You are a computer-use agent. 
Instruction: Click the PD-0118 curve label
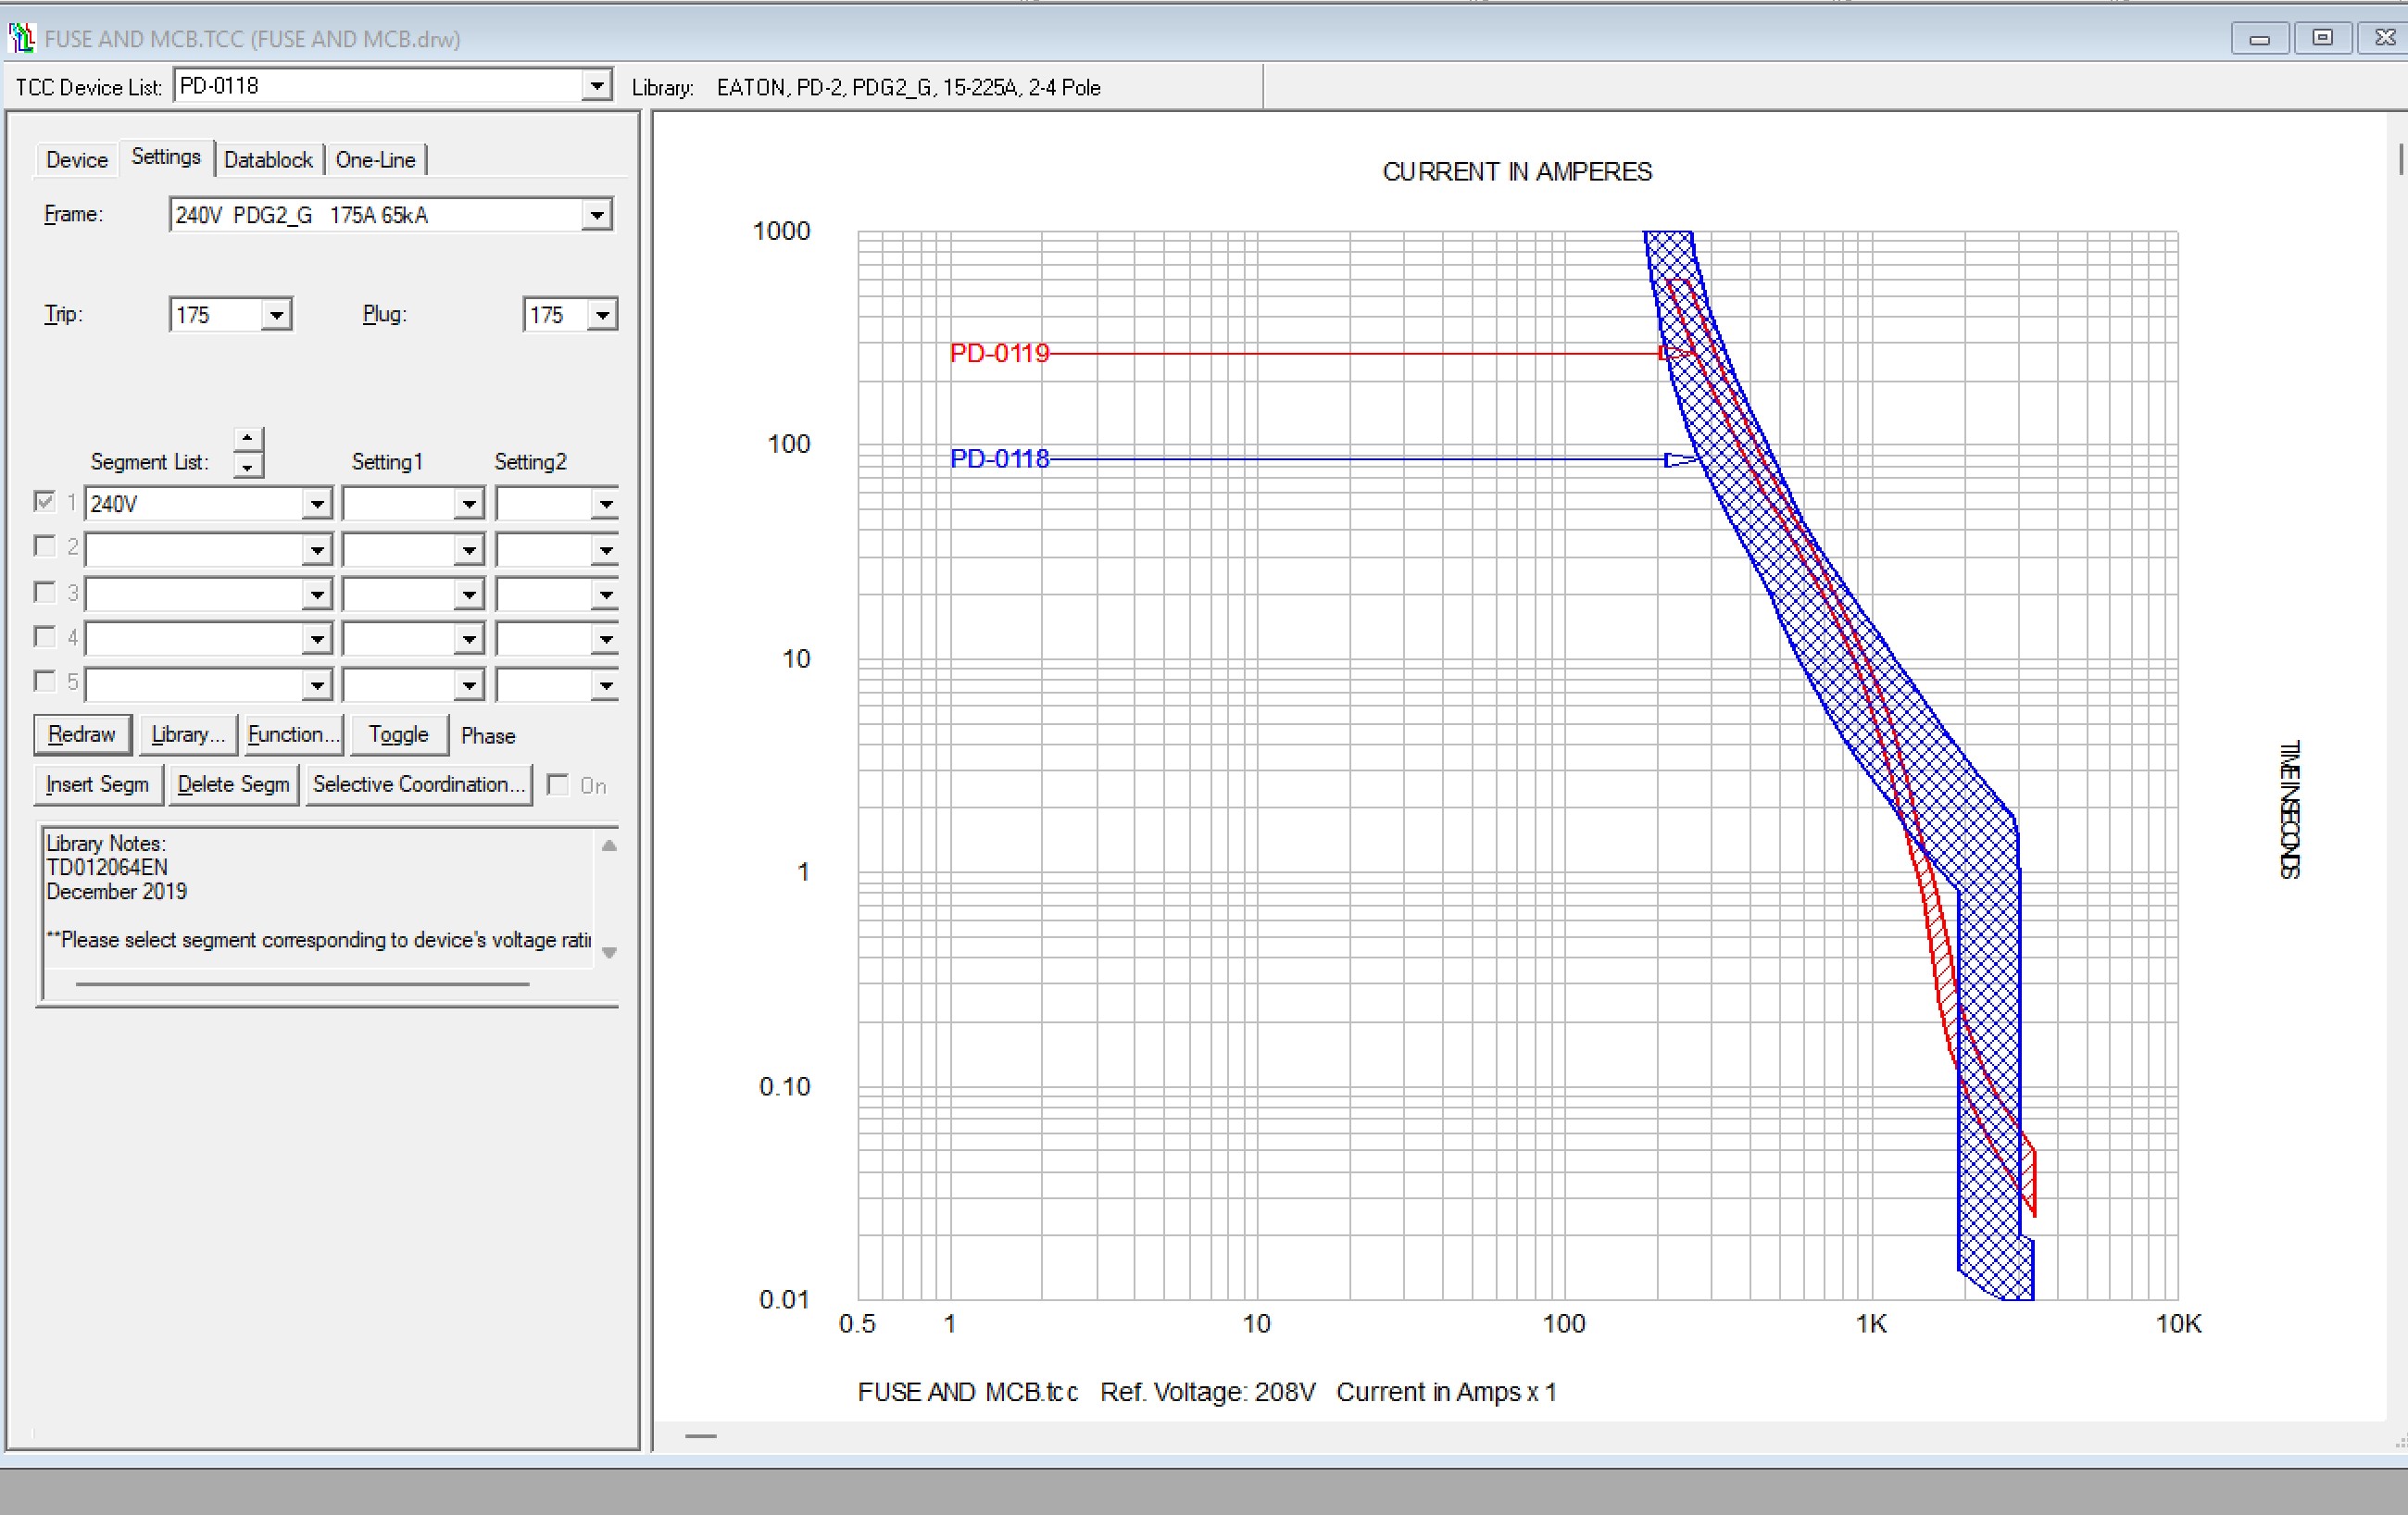(999, 459)
